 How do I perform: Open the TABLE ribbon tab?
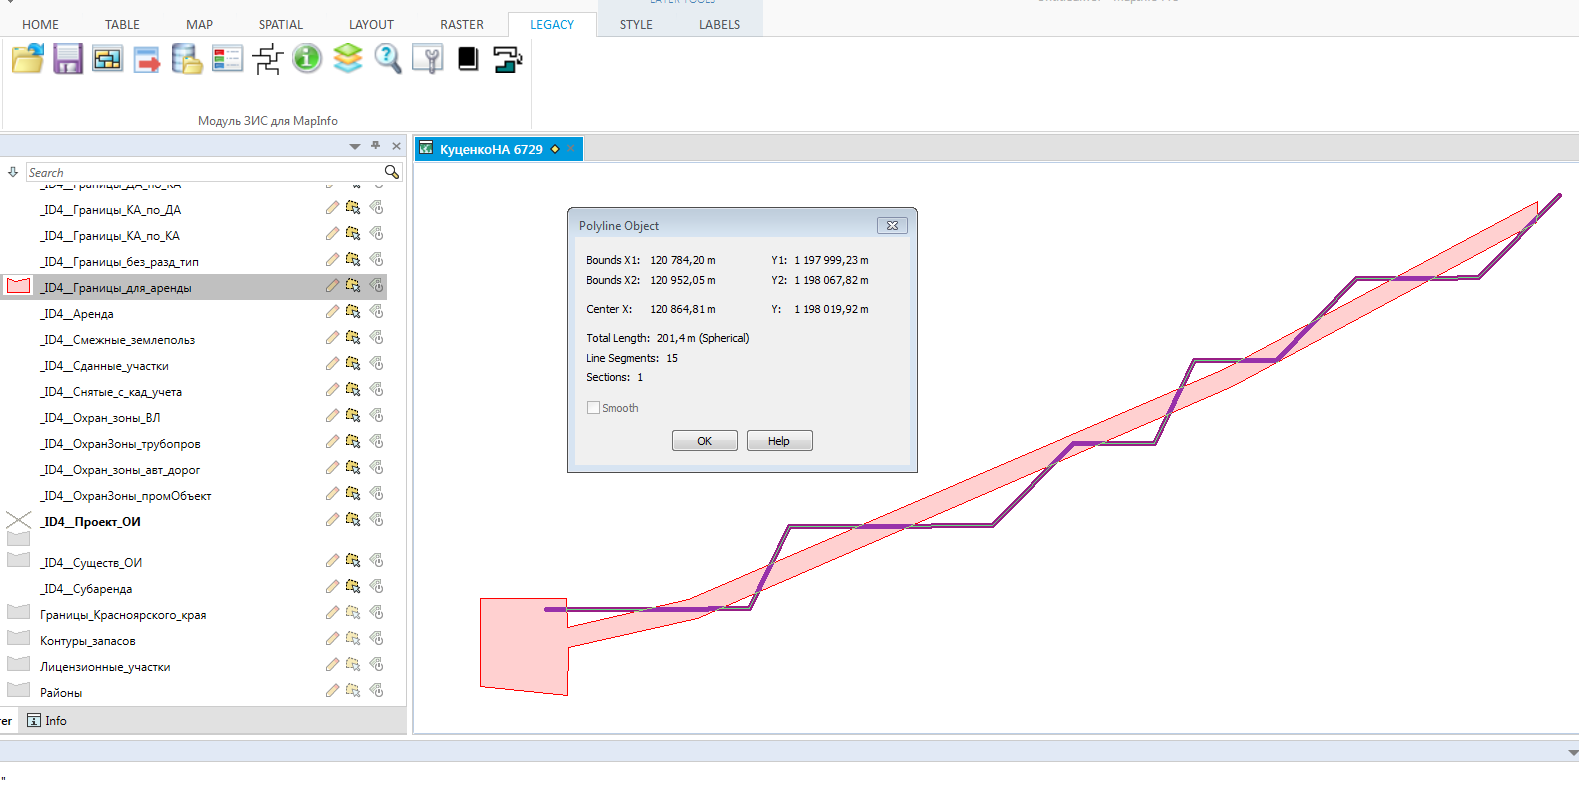click(122, 24)
